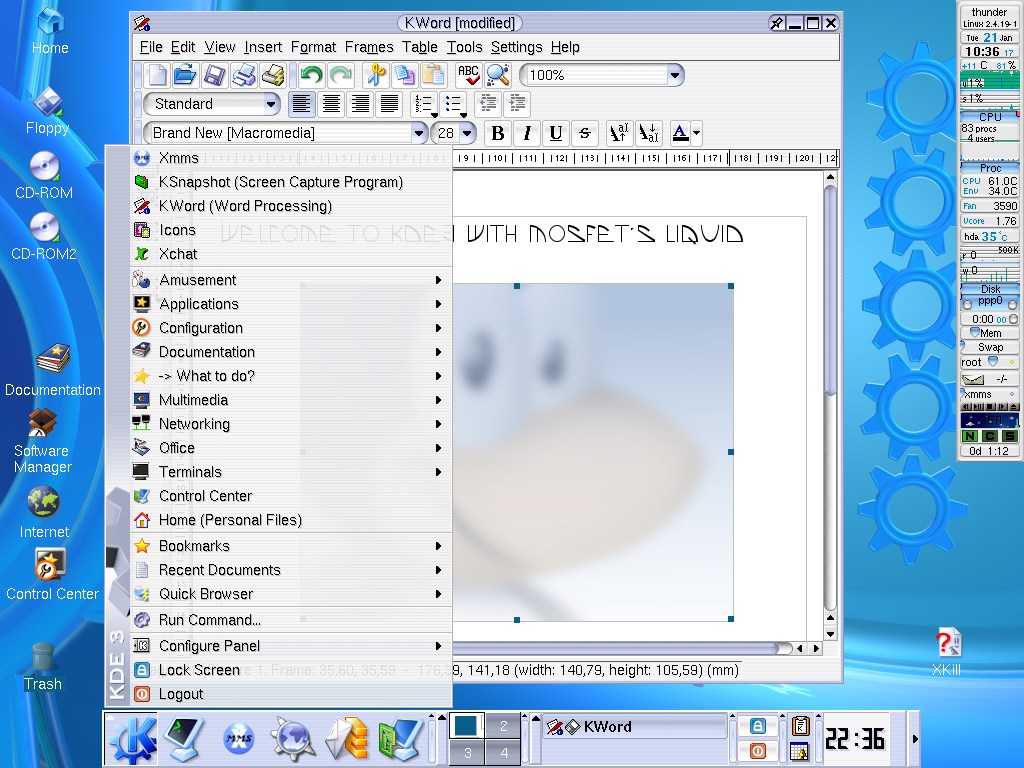Toggle bold formatting
The width and height of the screenshot is (1024, 768).
coord(498,133)
